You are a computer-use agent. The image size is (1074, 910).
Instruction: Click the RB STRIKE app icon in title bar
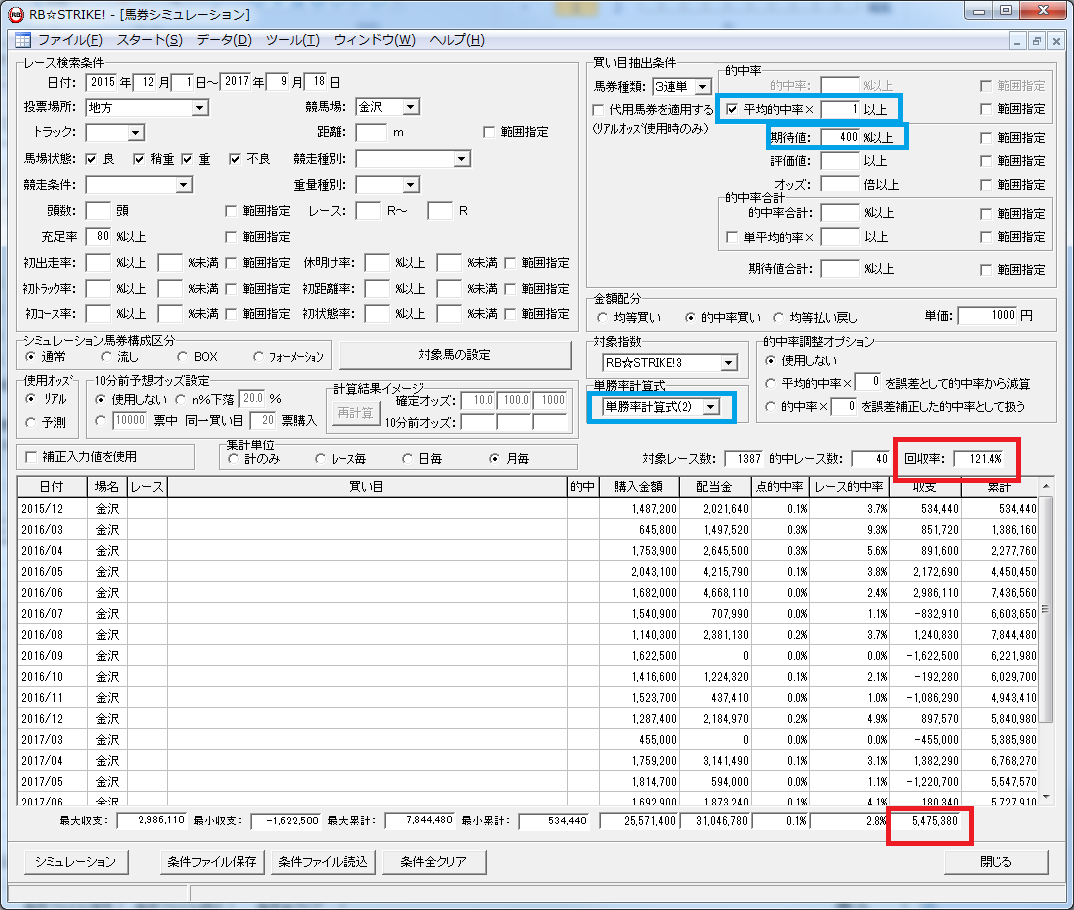point(16,14)
